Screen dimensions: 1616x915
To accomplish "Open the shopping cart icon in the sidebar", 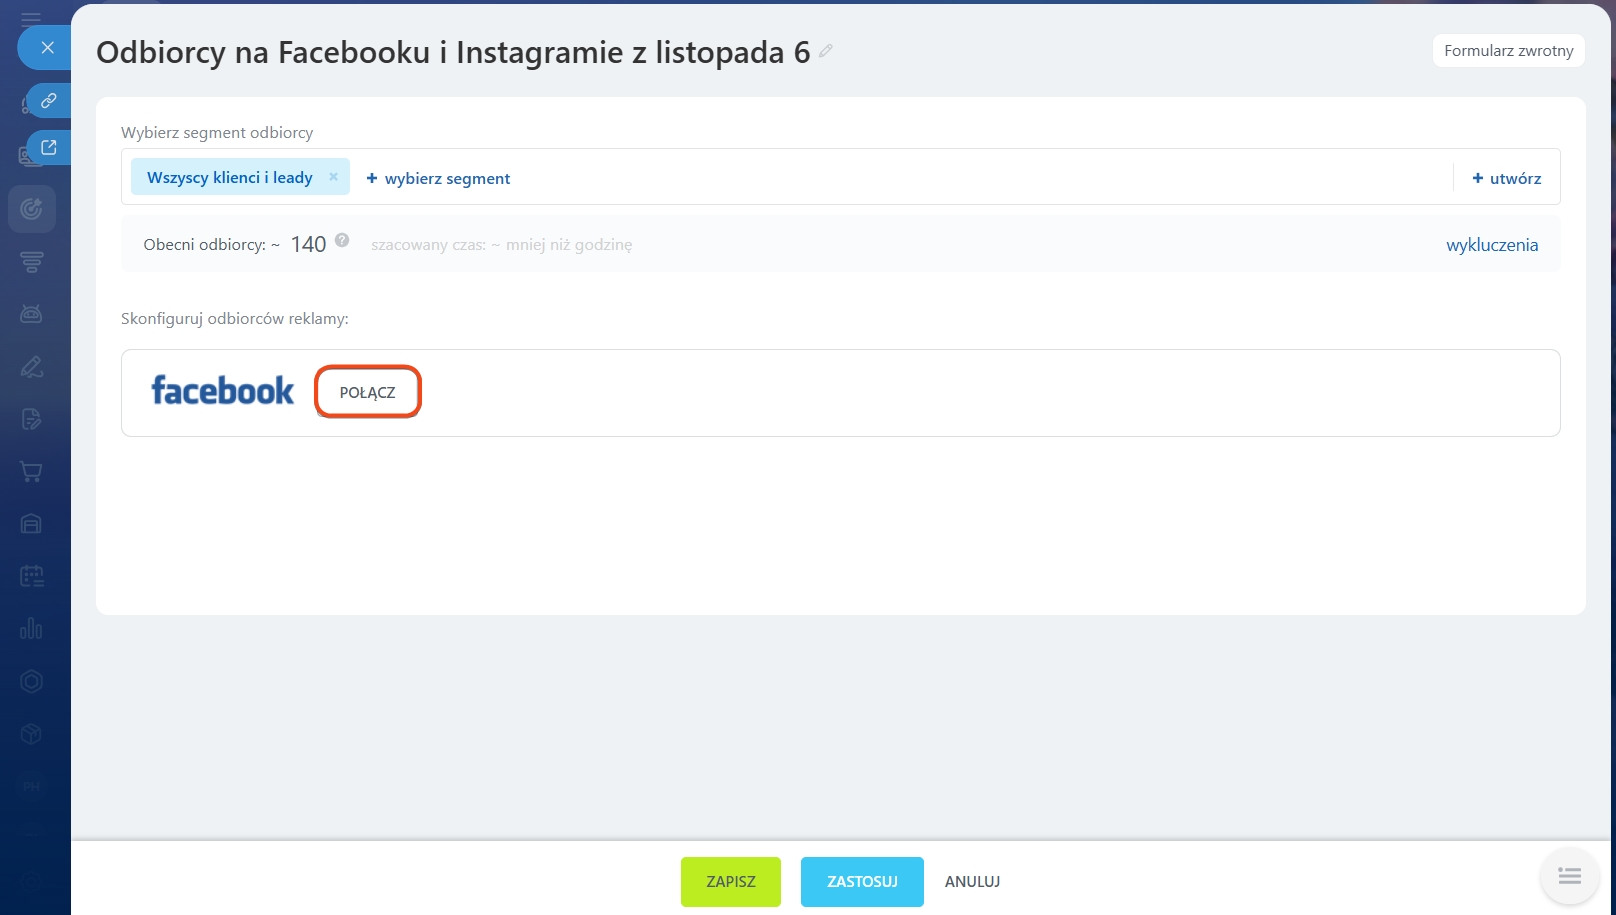I will coord(32,472).
